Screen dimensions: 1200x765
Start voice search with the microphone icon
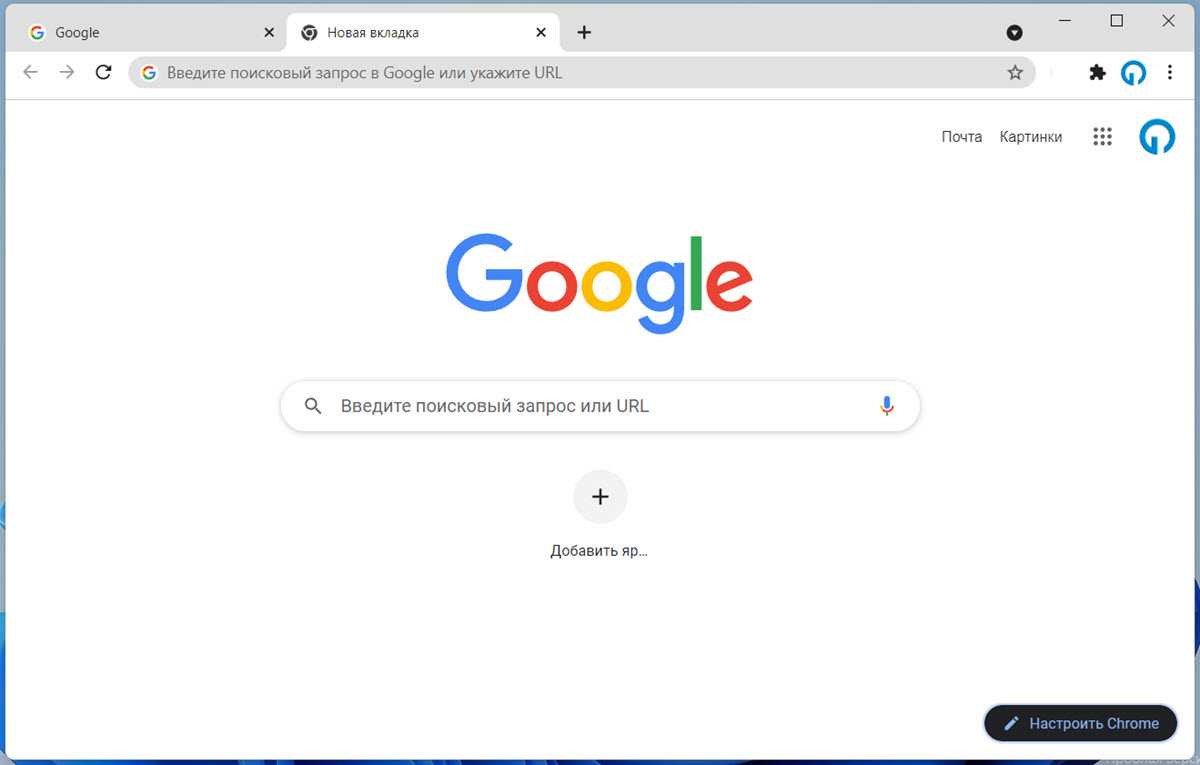coord(886,406)
